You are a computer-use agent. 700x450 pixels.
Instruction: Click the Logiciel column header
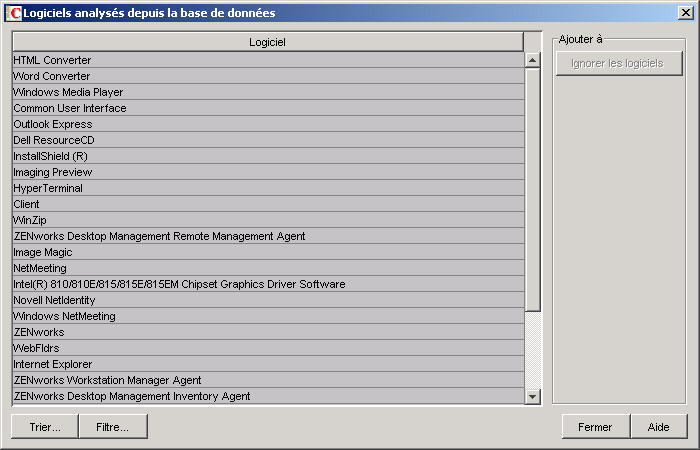[x=268, y=42]
